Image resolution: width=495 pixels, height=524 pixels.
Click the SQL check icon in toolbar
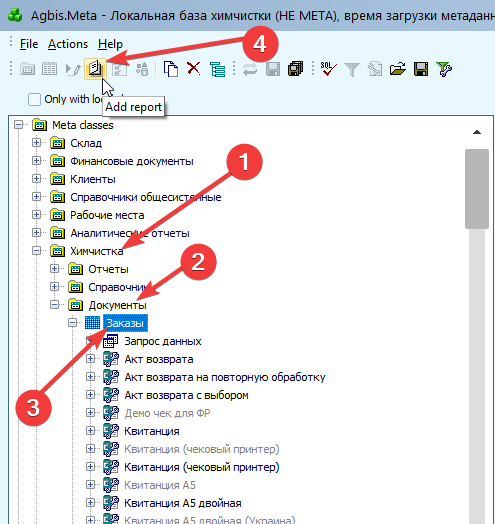click(329, 69)
